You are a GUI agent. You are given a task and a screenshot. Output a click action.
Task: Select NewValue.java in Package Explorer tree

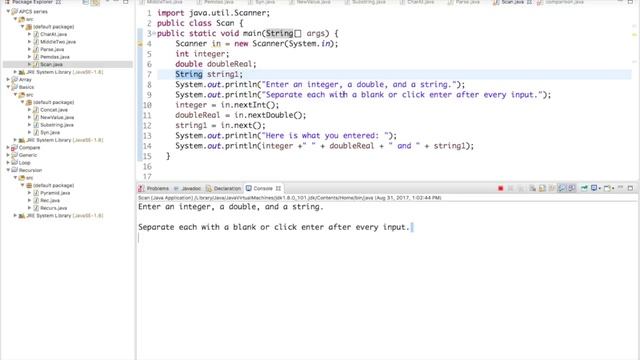coord(57,117)
